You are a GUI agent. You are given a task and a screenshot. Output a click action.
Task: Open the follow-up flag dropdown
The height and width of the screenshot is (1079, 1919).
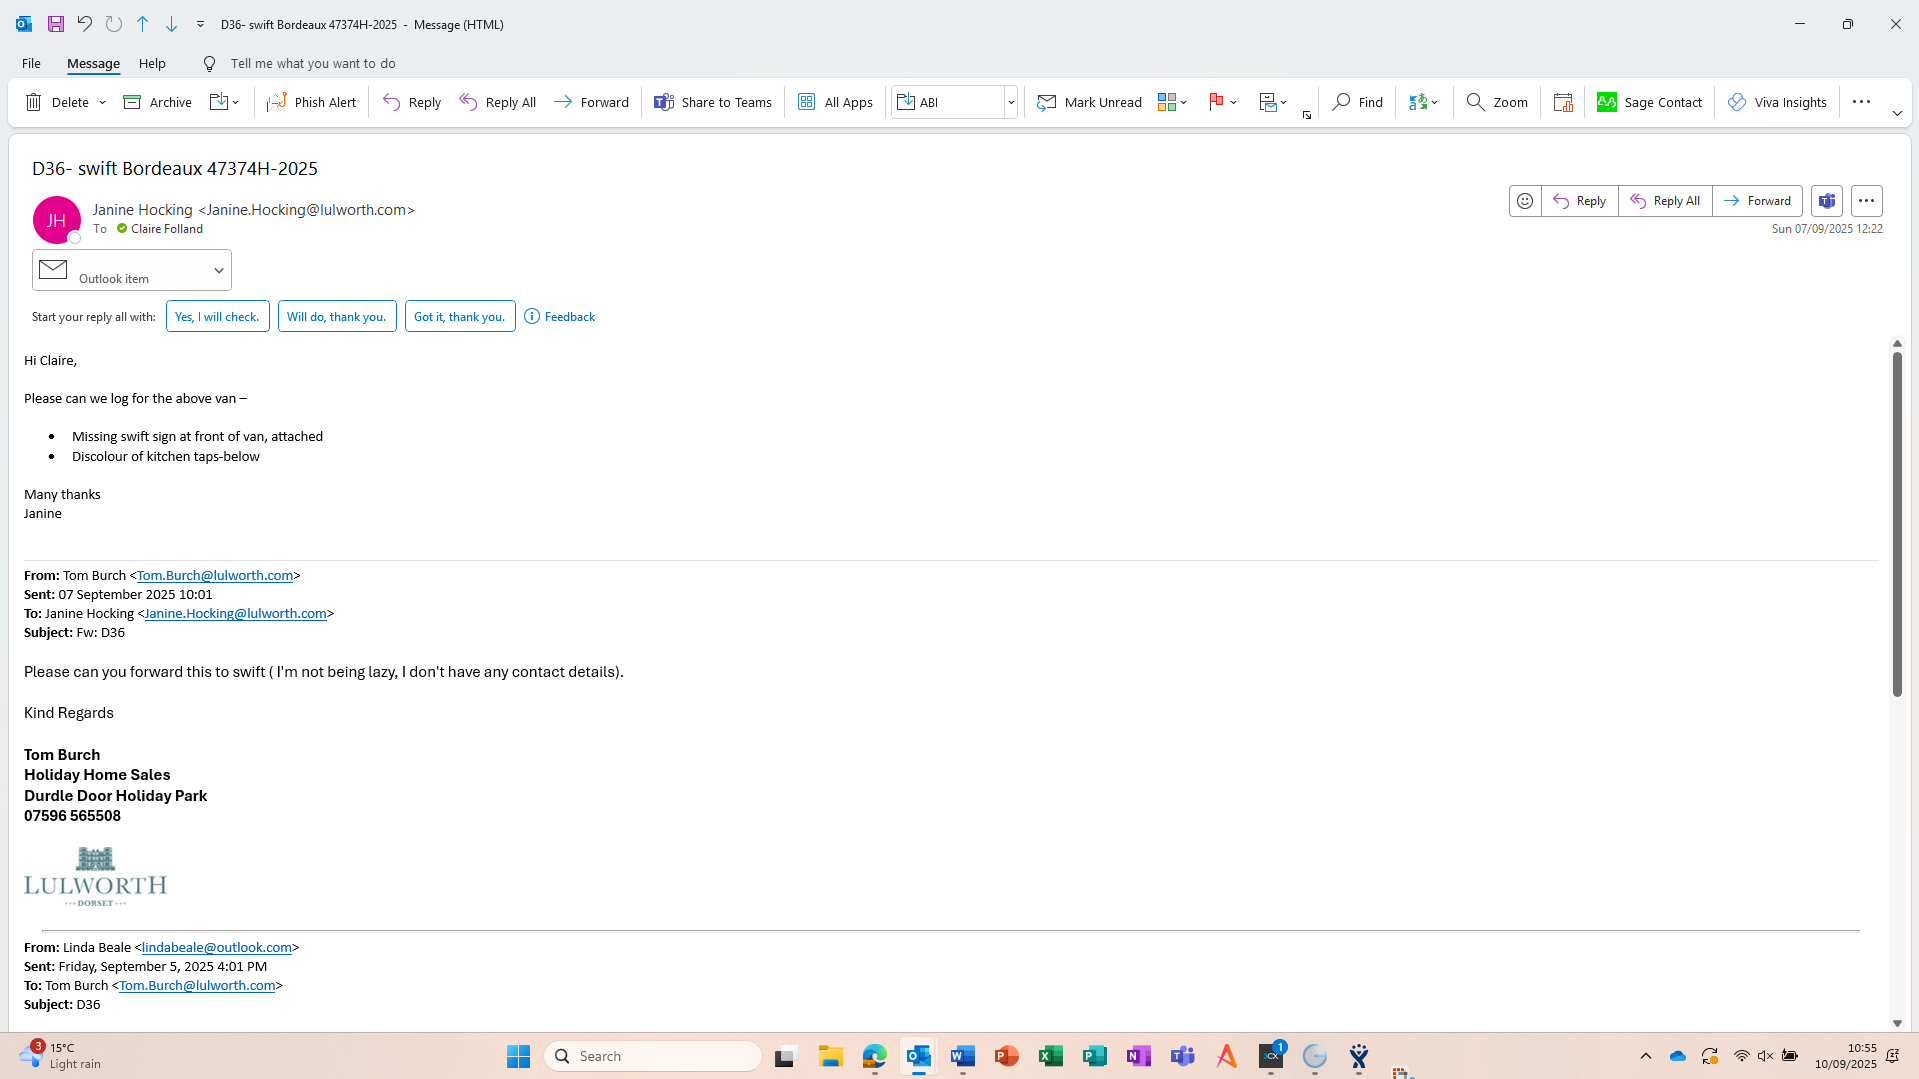click(1234, 102)
